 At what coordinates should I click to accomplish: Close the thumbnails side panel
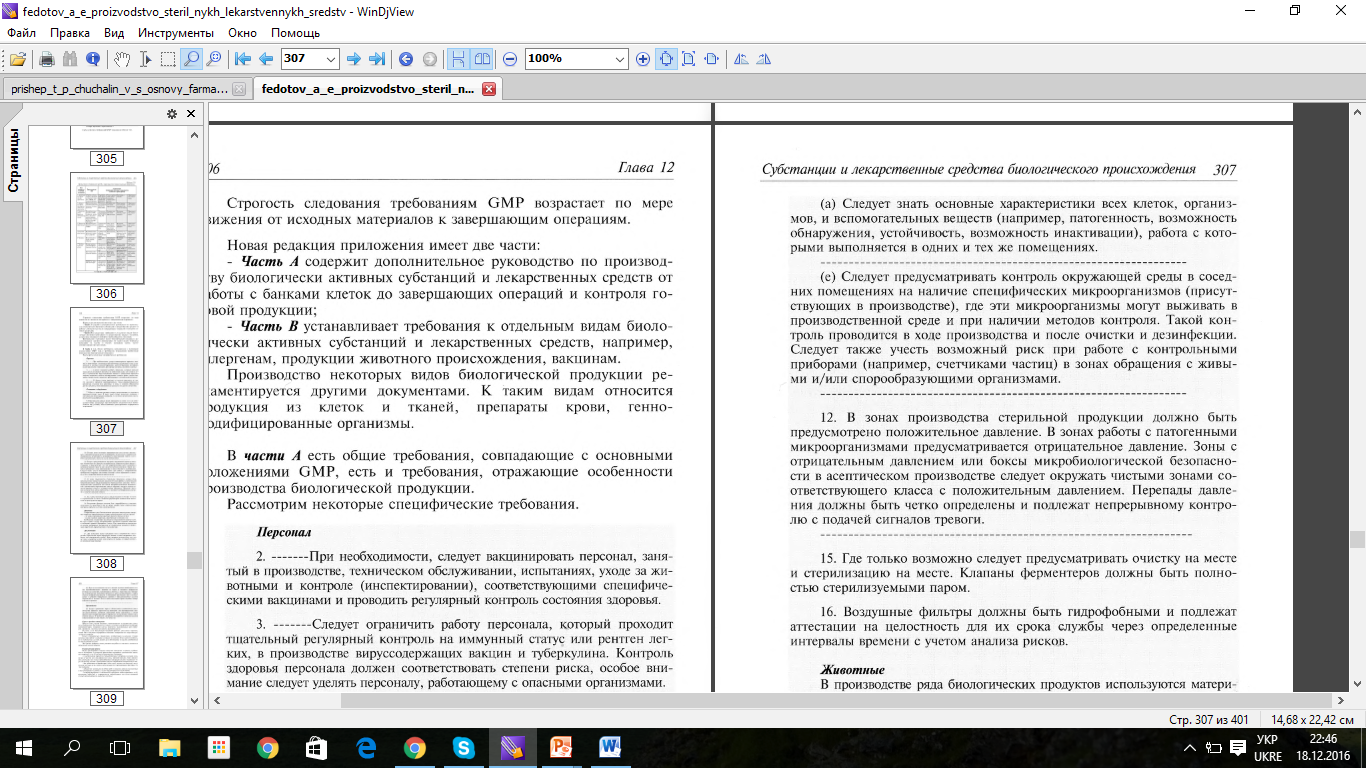coord(191,114)
